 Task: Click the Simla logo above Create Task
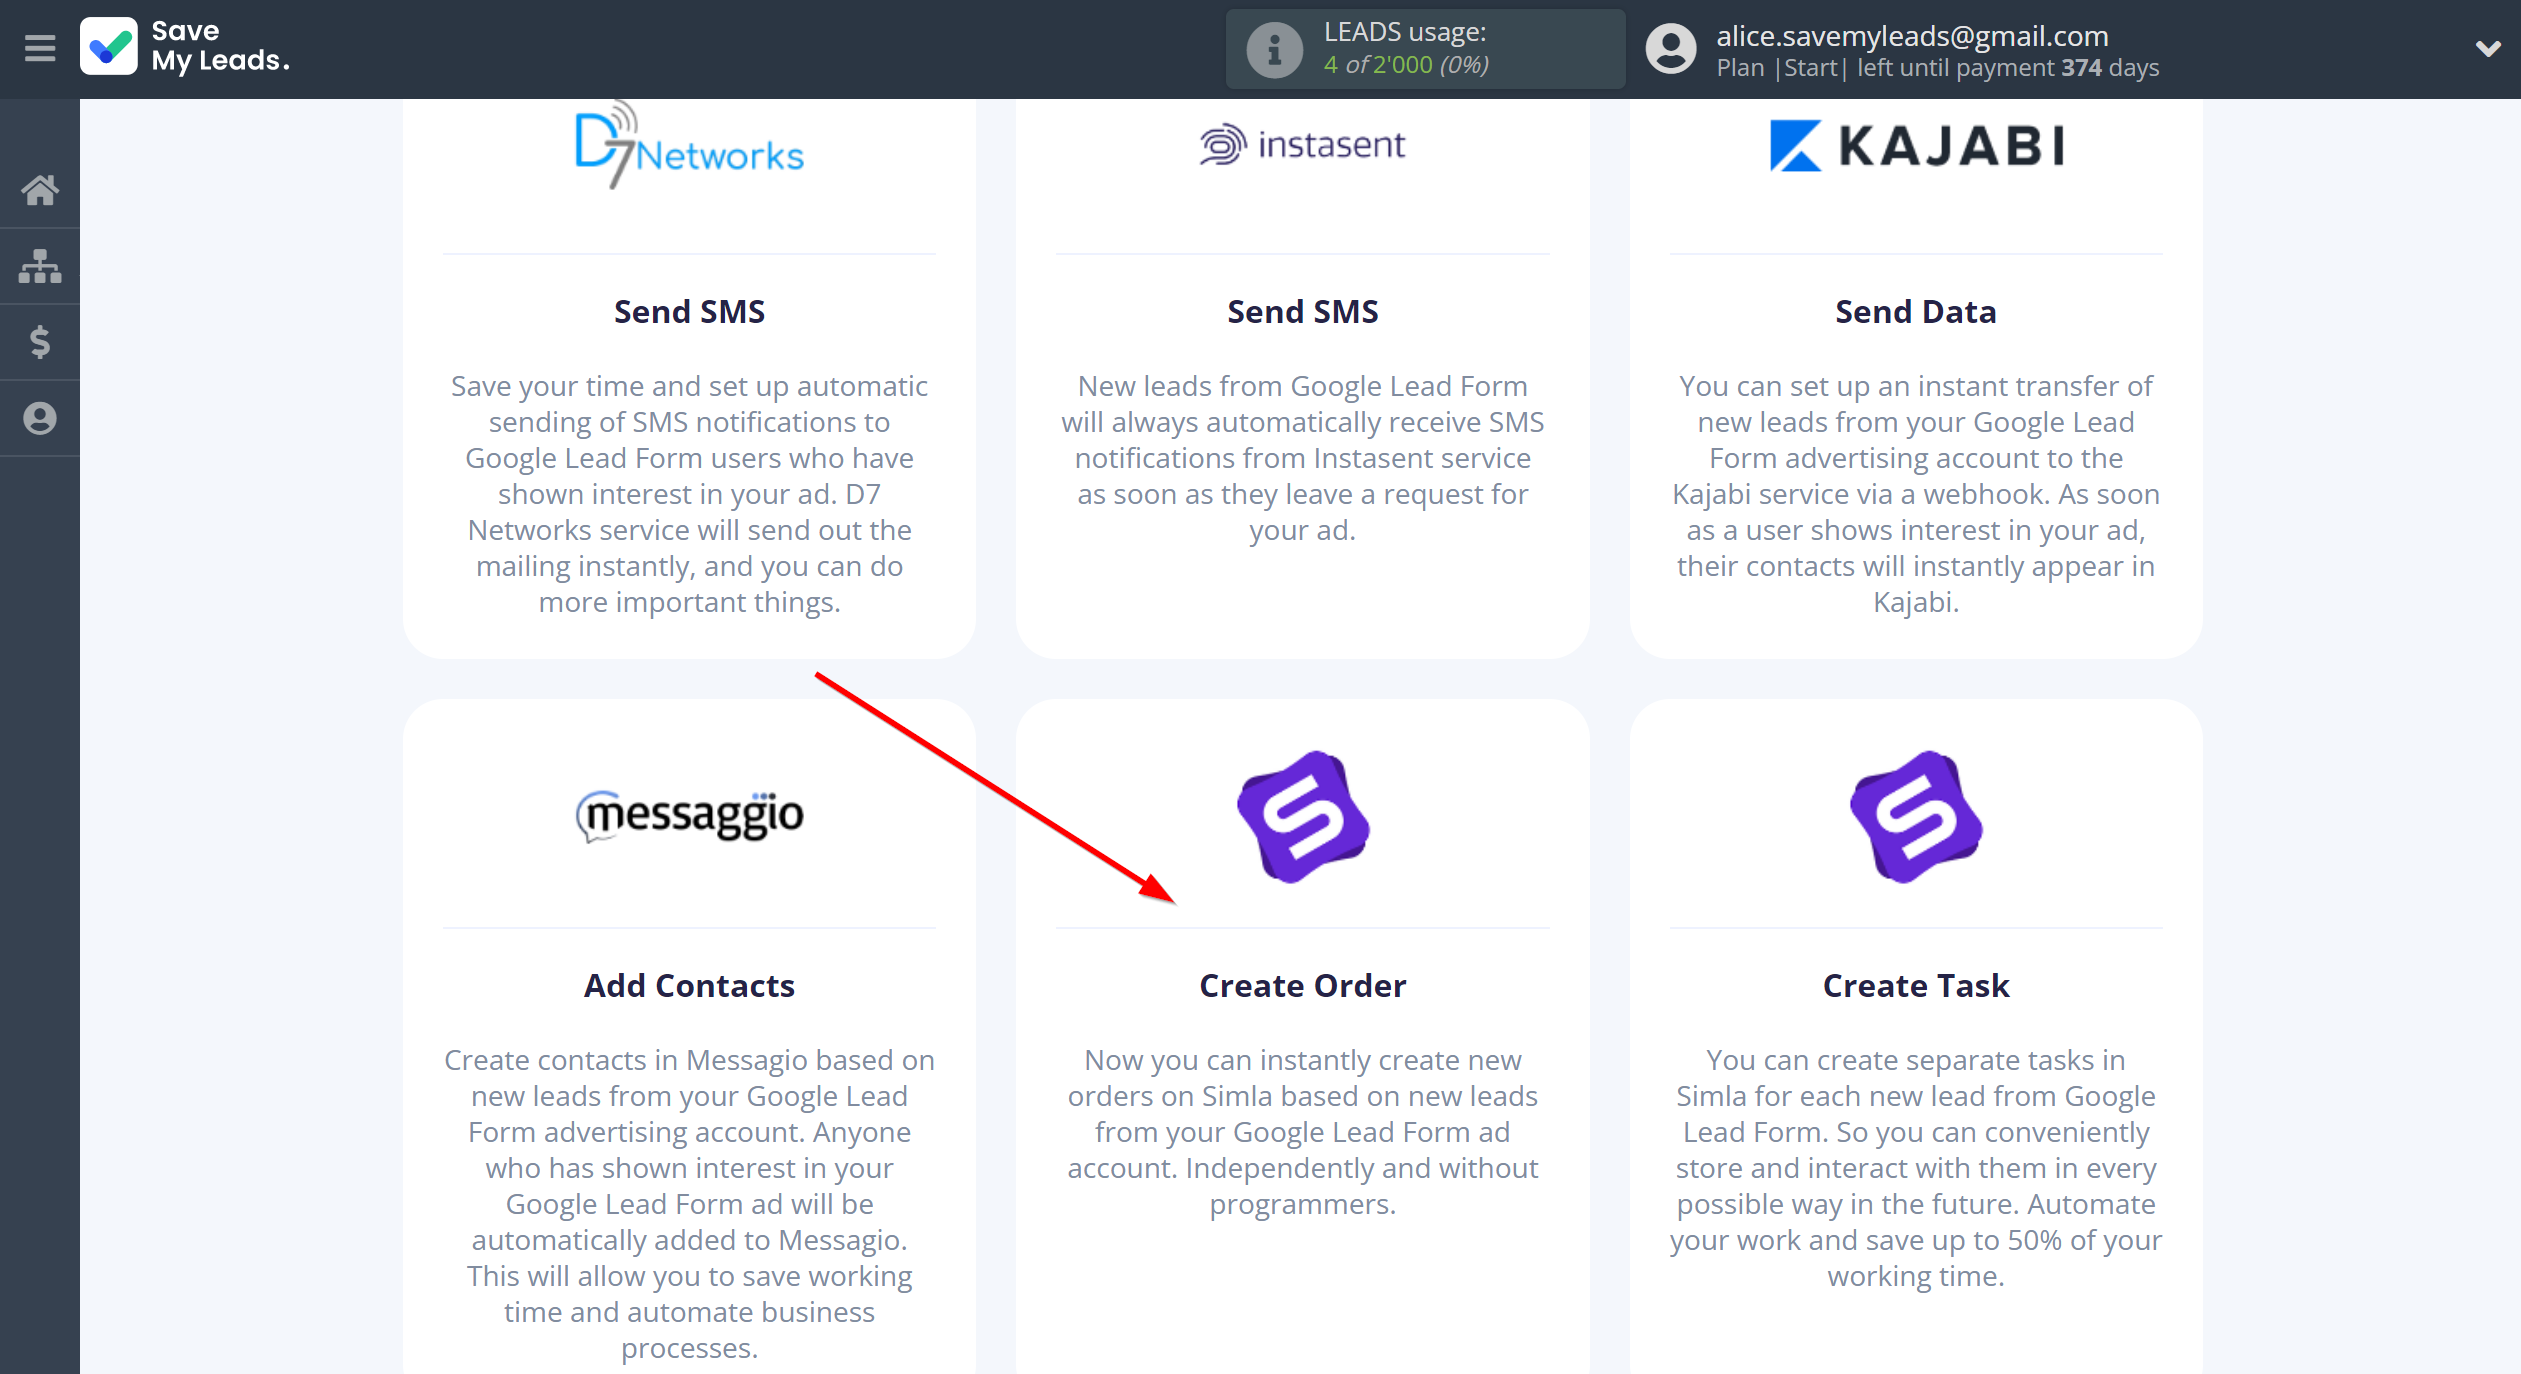[1916, 817]
